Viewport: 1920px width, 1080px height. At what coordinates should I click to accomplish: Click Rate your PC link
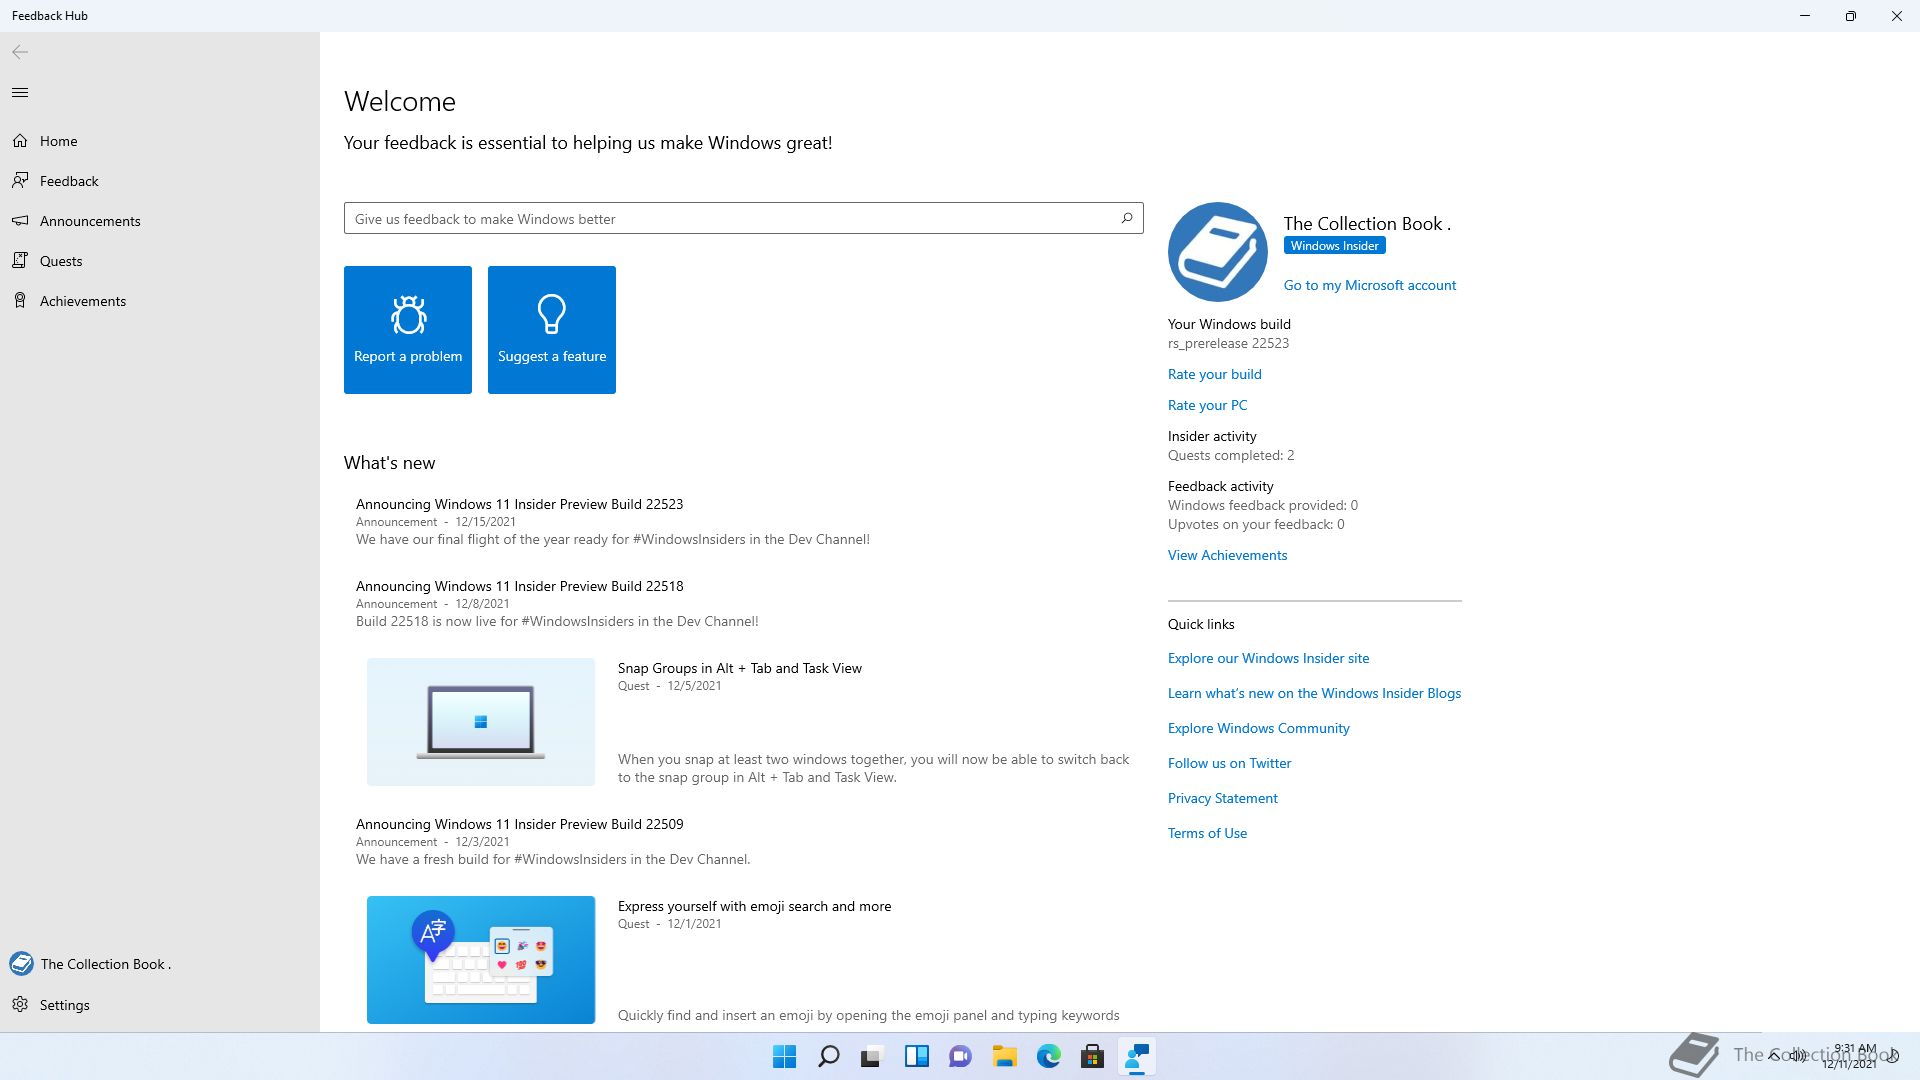1208,405
